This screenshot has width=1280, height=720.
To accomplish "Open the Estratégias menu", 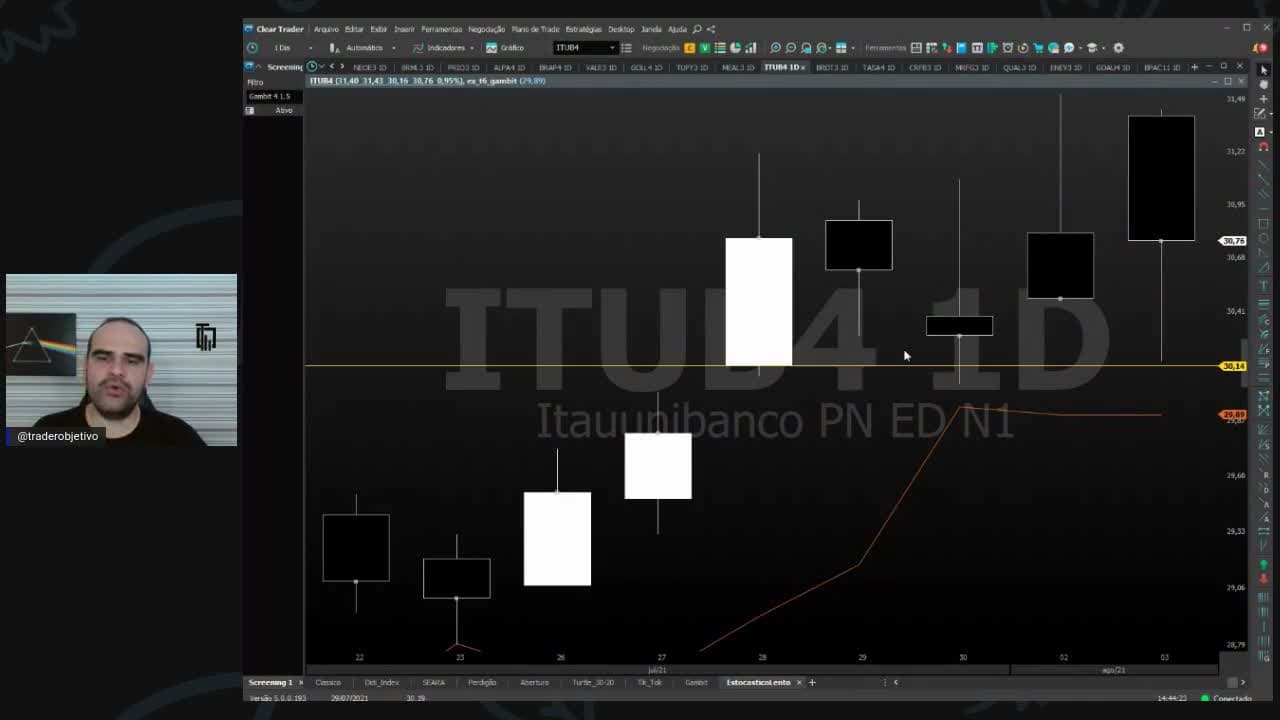I will pyautogui.click(x=583, y=29).
